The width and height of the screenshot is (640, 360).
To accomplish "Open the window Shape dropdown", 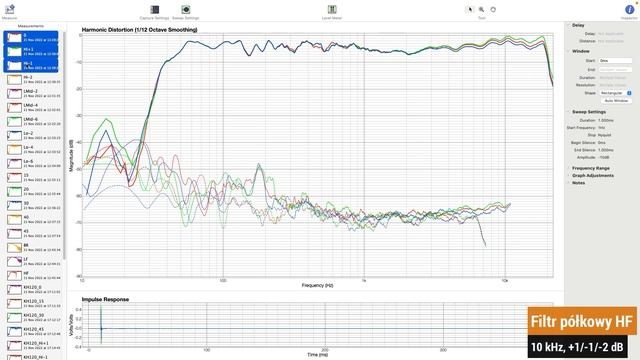I will [x=615, y=93].
